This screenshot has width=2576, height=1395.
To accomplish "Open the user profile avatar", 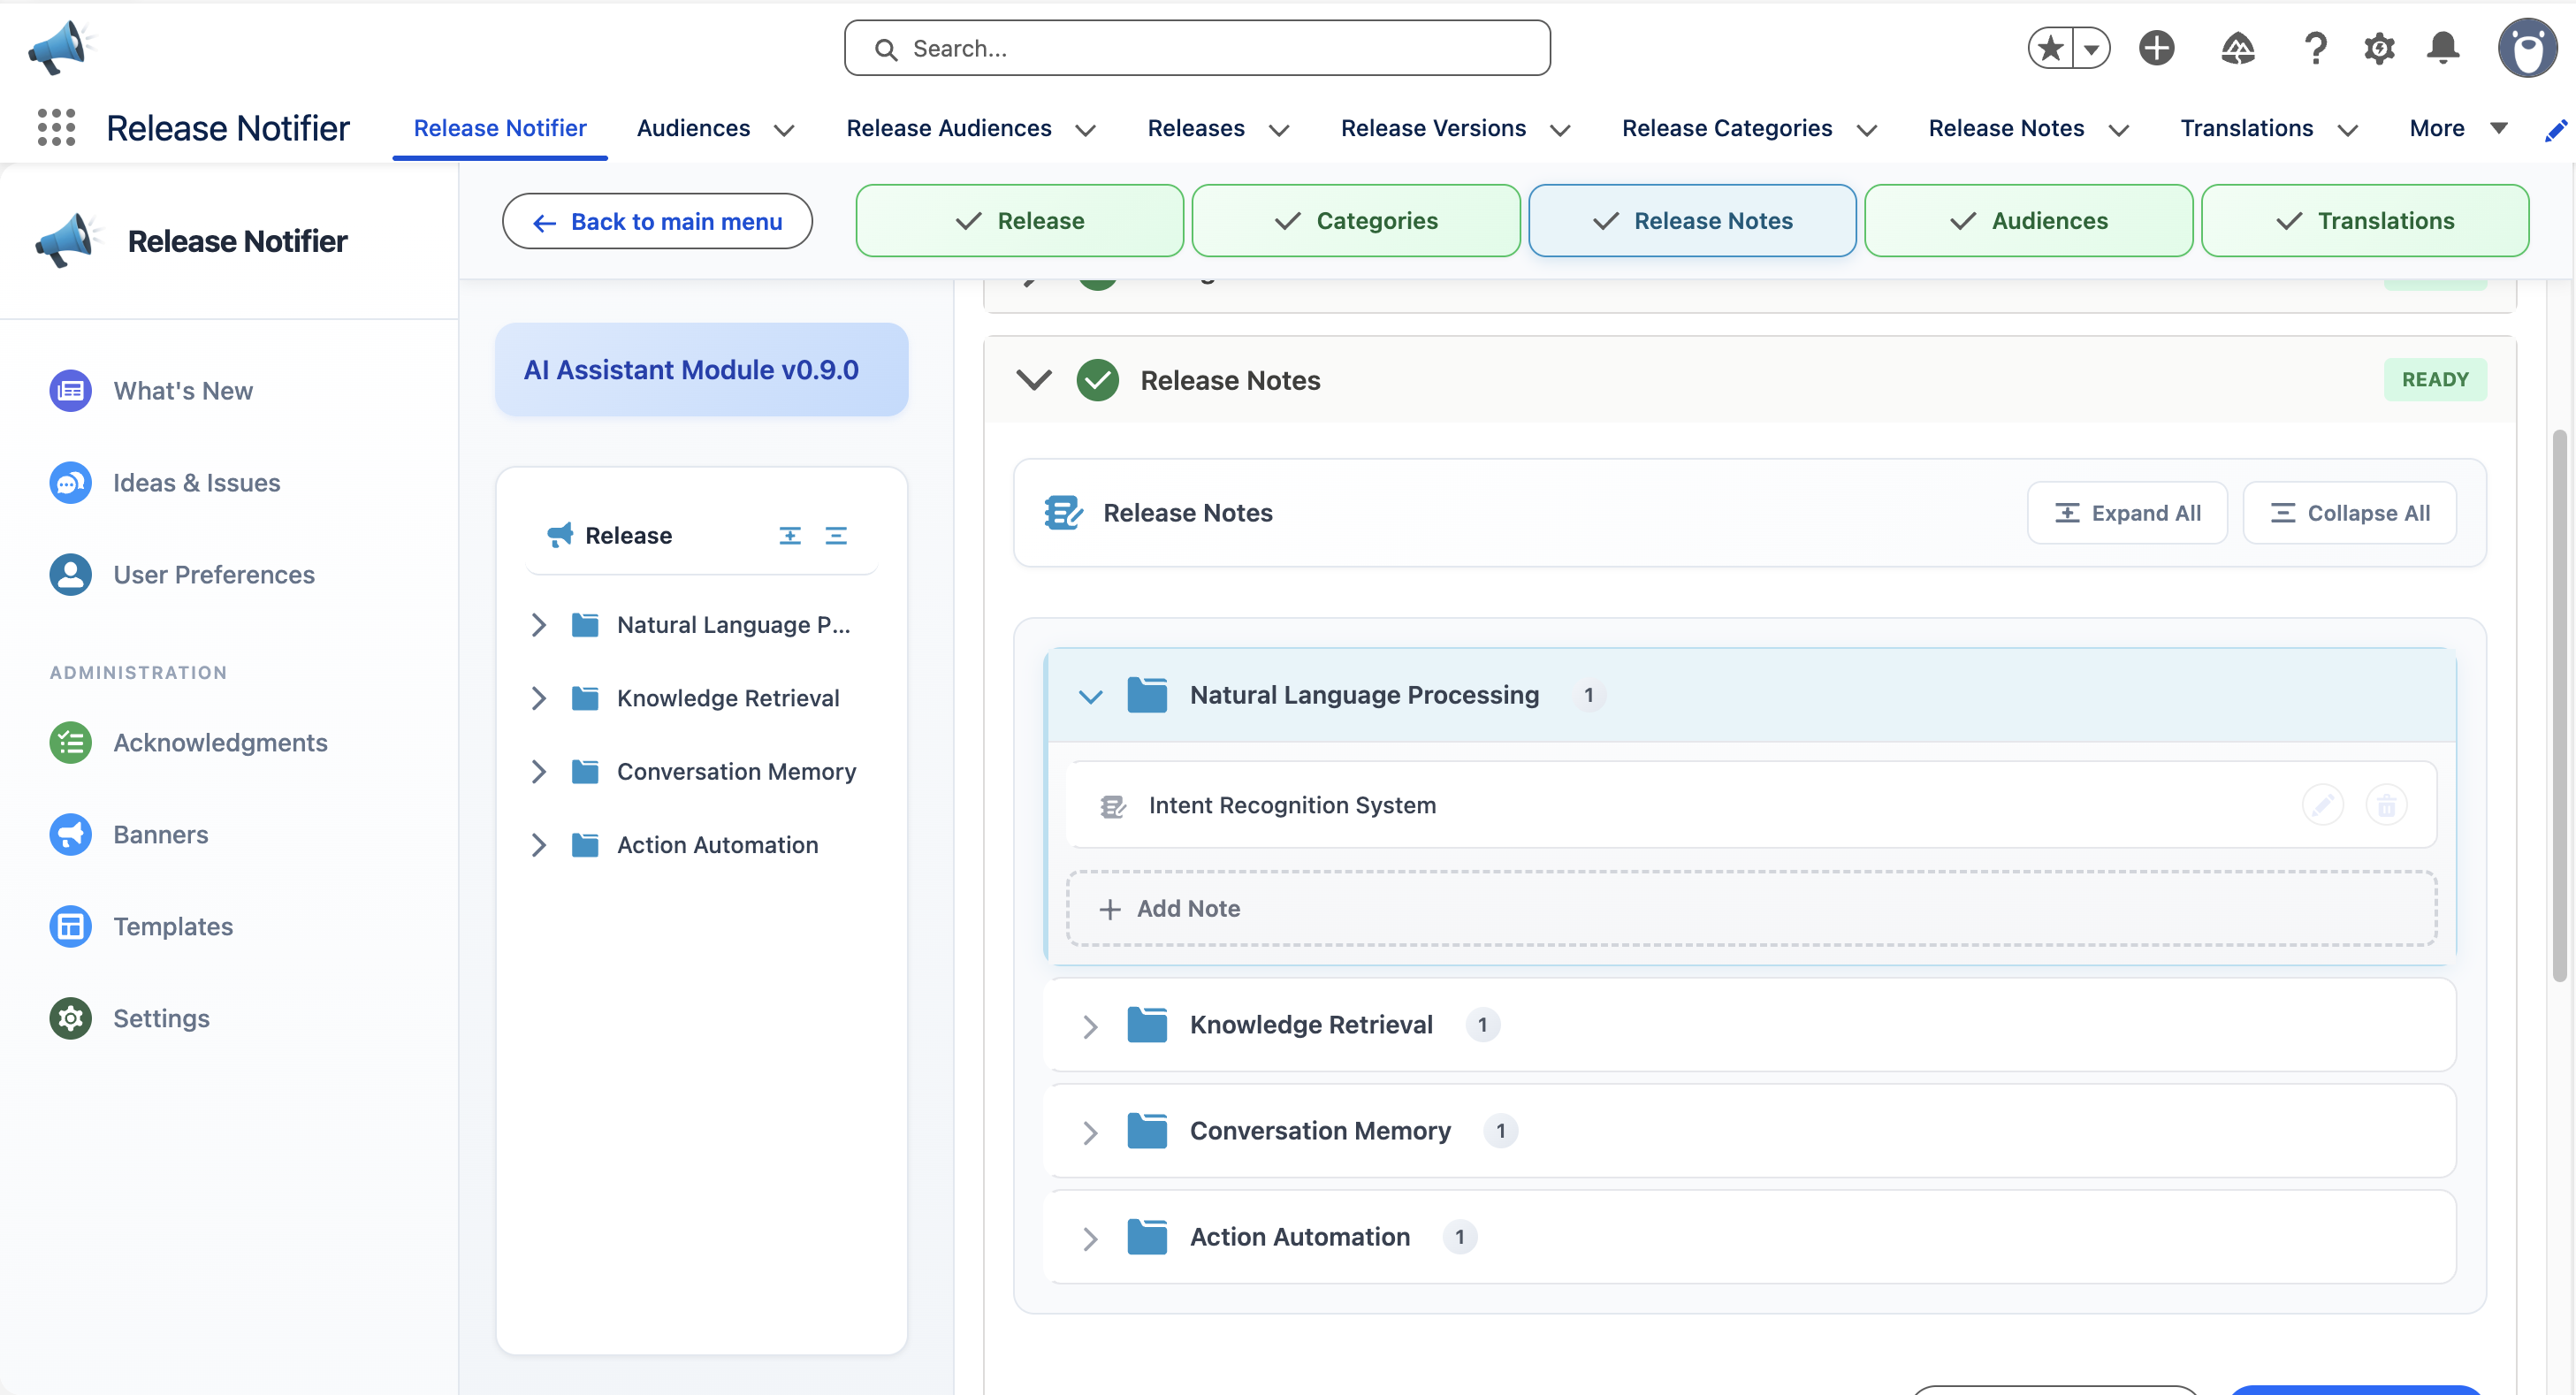I will pyautogui.click(x=2527, y=48).
